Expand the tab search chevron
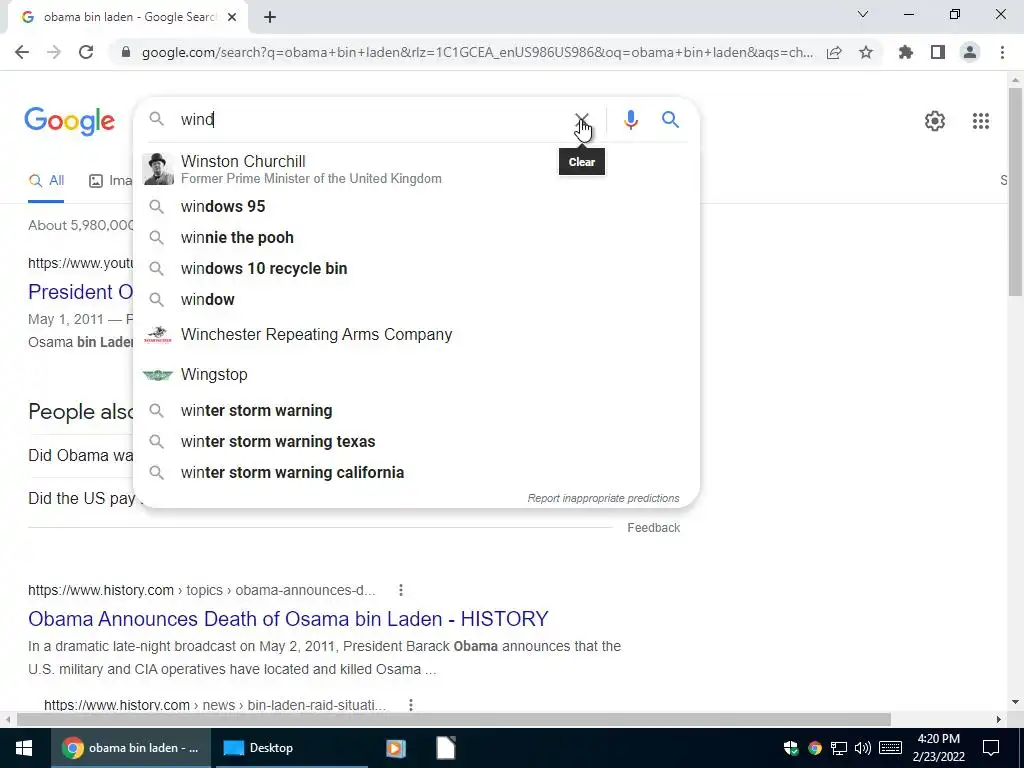 [863, 14]
